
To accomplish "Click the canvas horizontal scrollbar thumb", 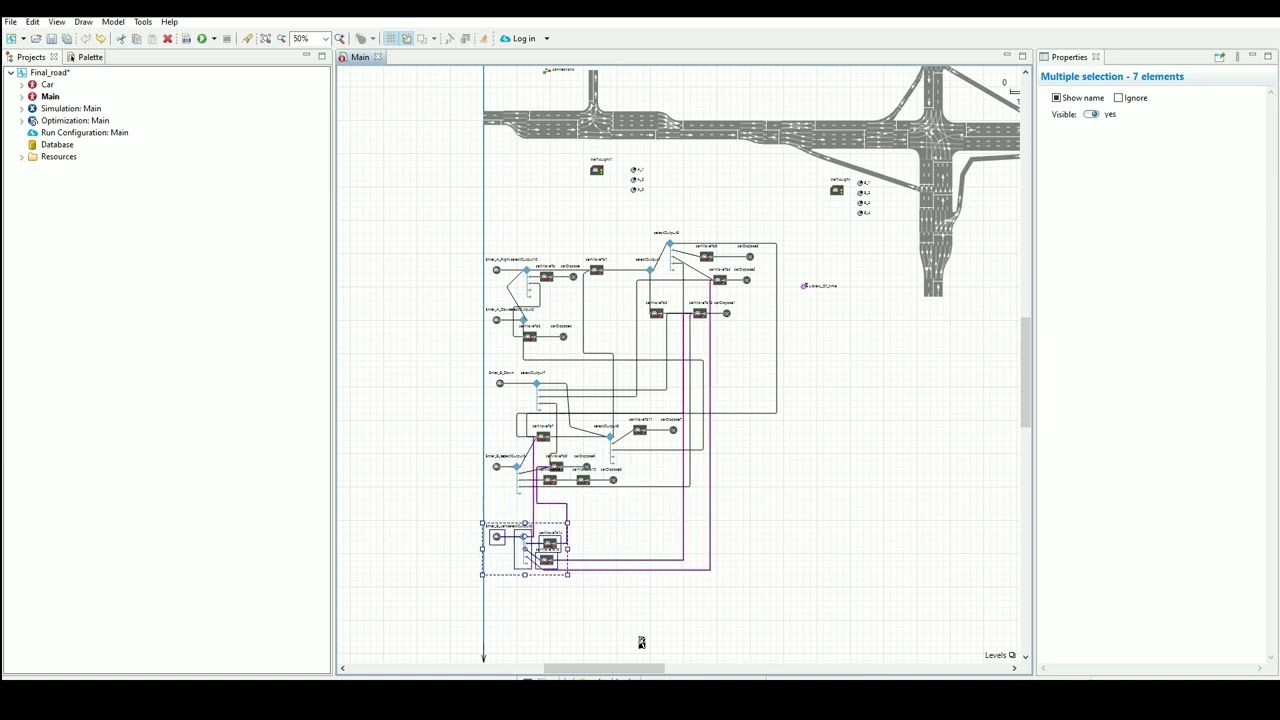I will [x=604, y=669].
